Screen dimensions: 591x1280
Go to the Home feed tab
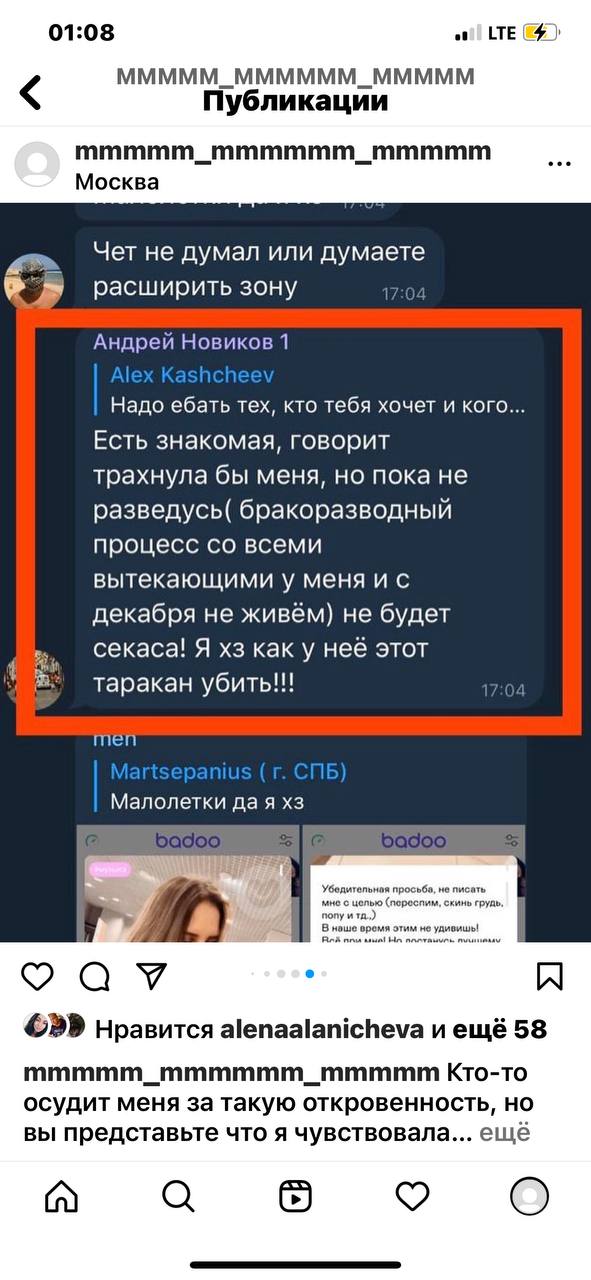[x=61, y=1194]
